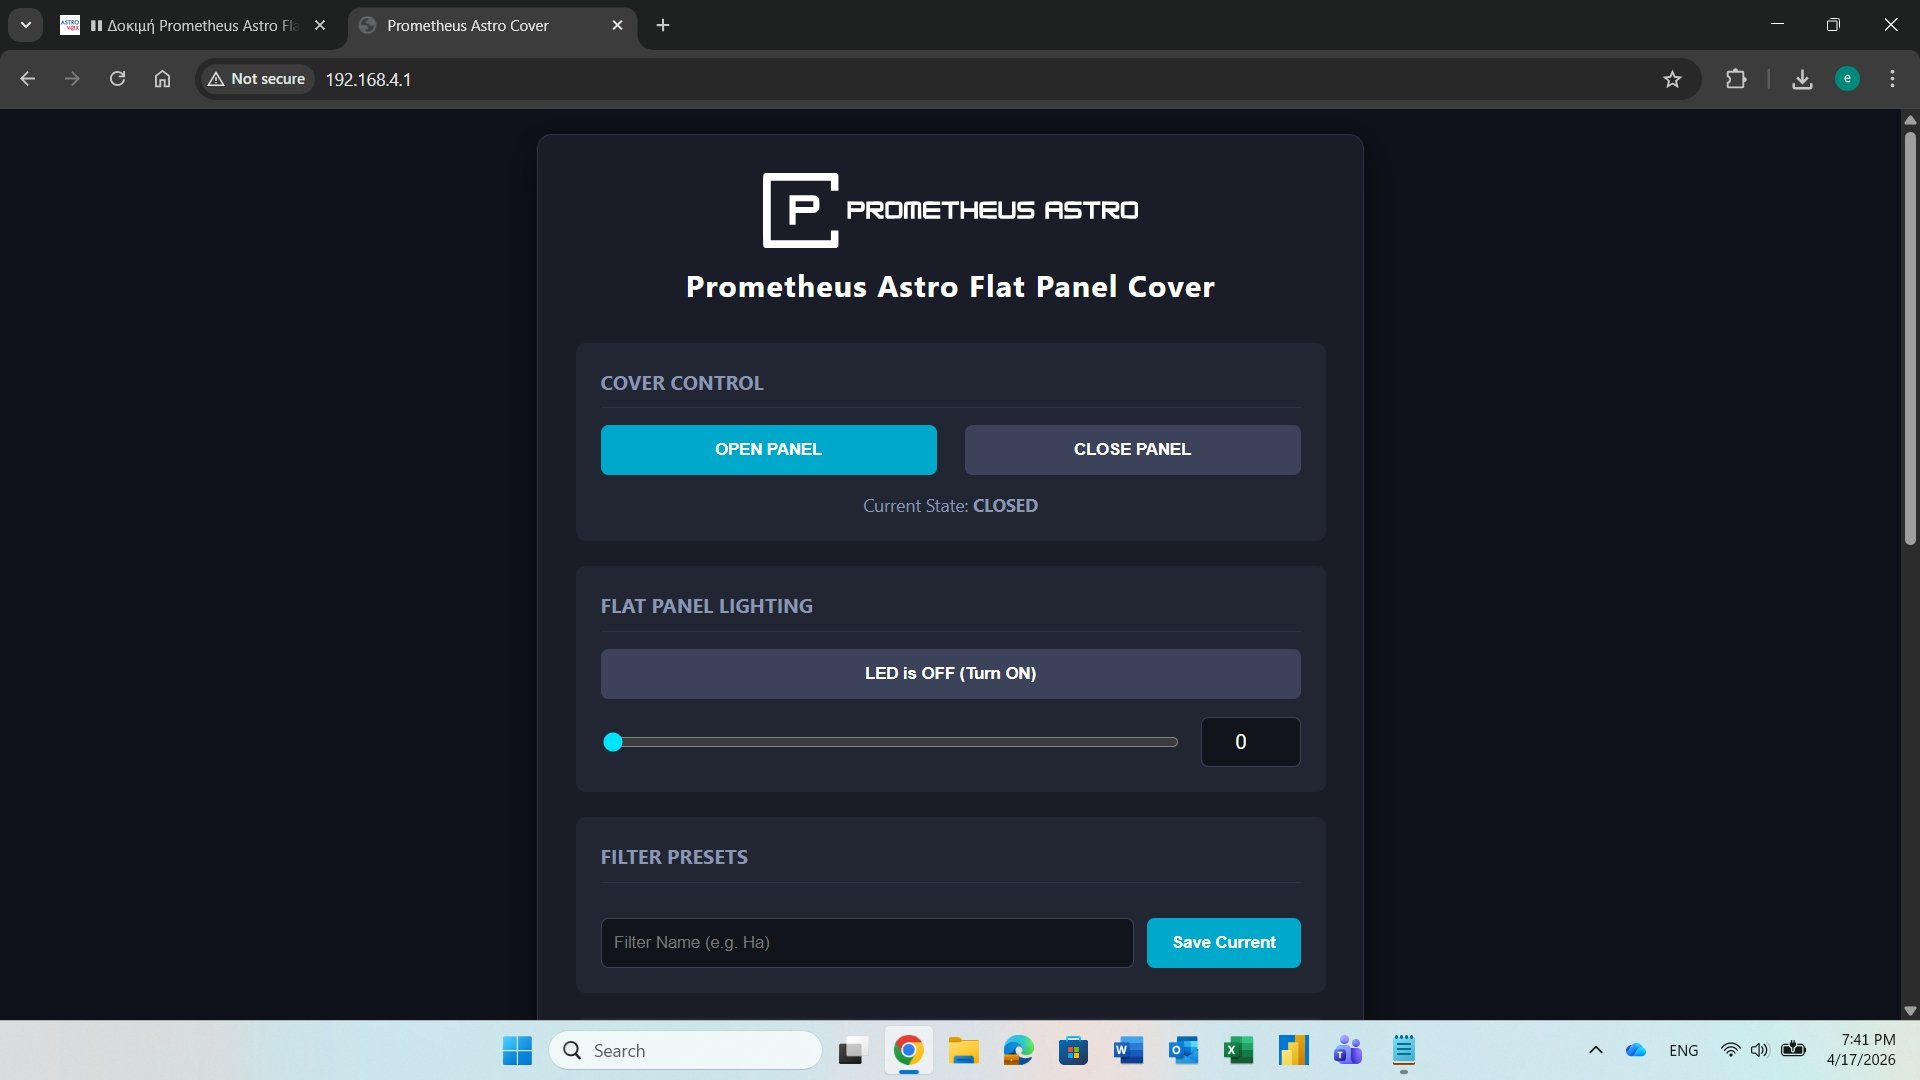Click the Save Current button

(1223, 943)
